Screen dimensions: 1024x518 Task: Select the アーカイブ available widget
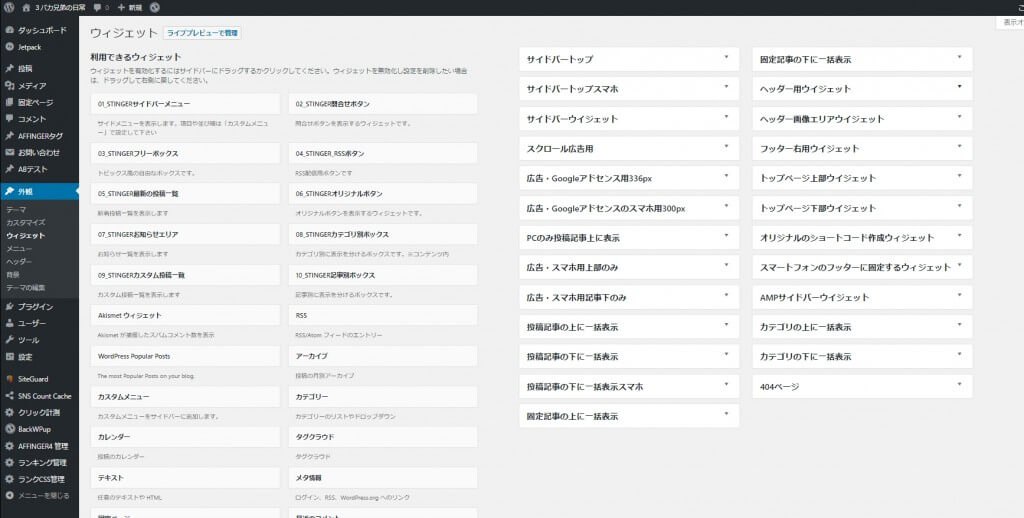[383, 356]
